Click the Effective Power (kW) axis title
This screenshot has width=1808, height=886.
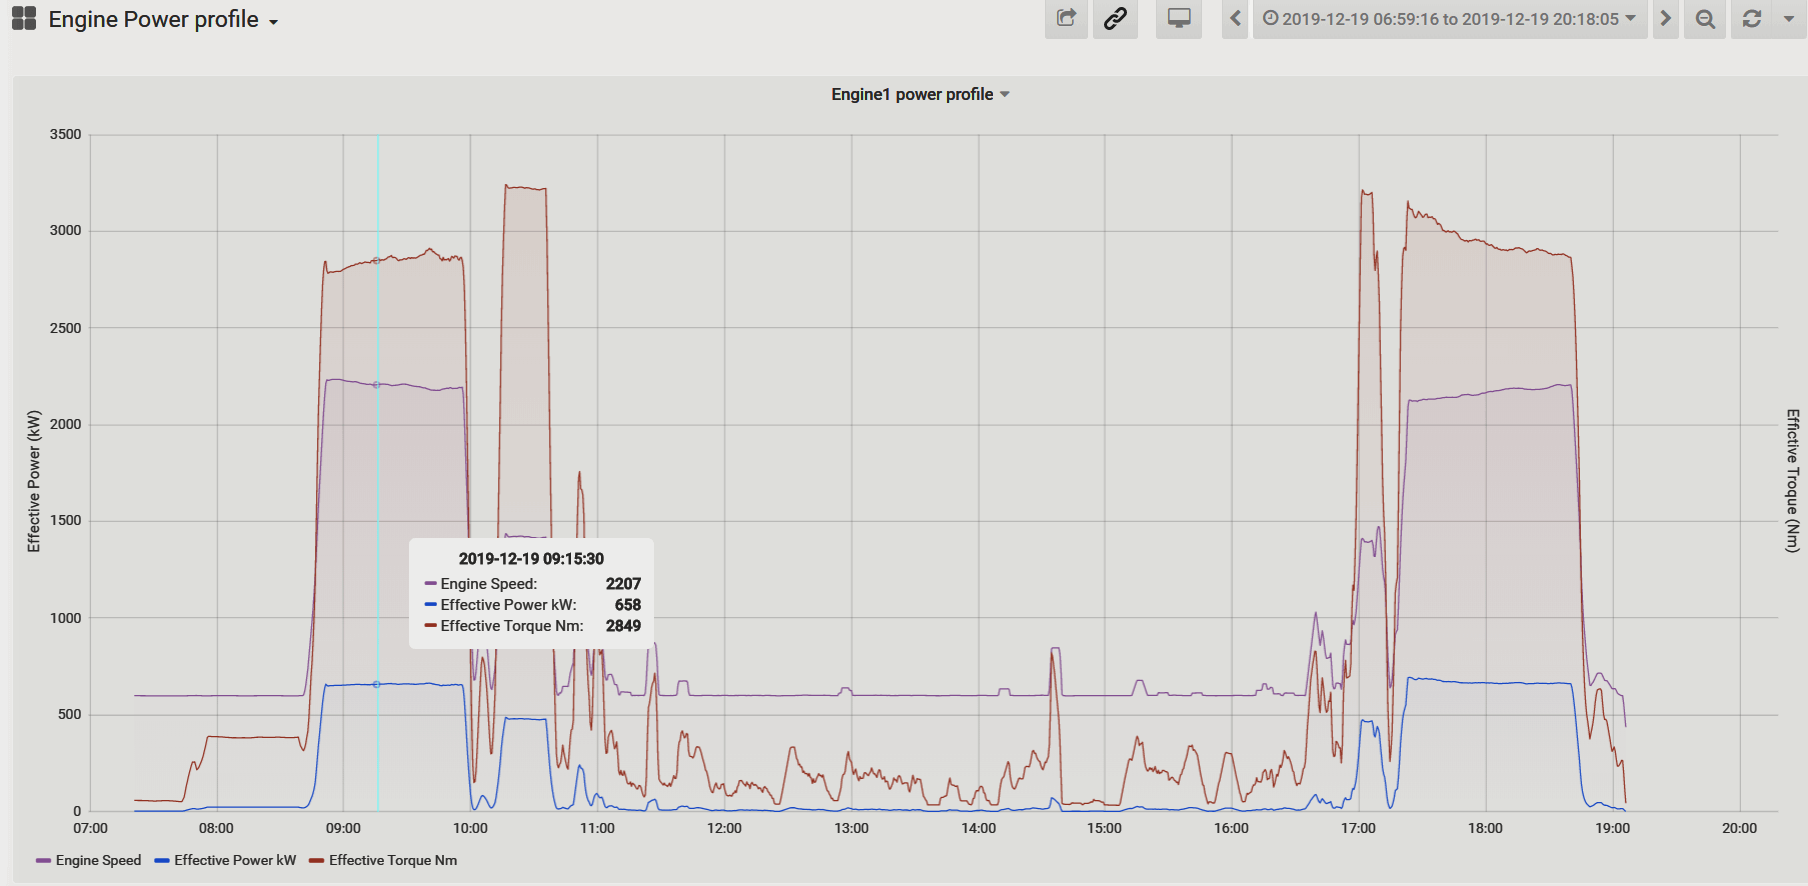34,481
